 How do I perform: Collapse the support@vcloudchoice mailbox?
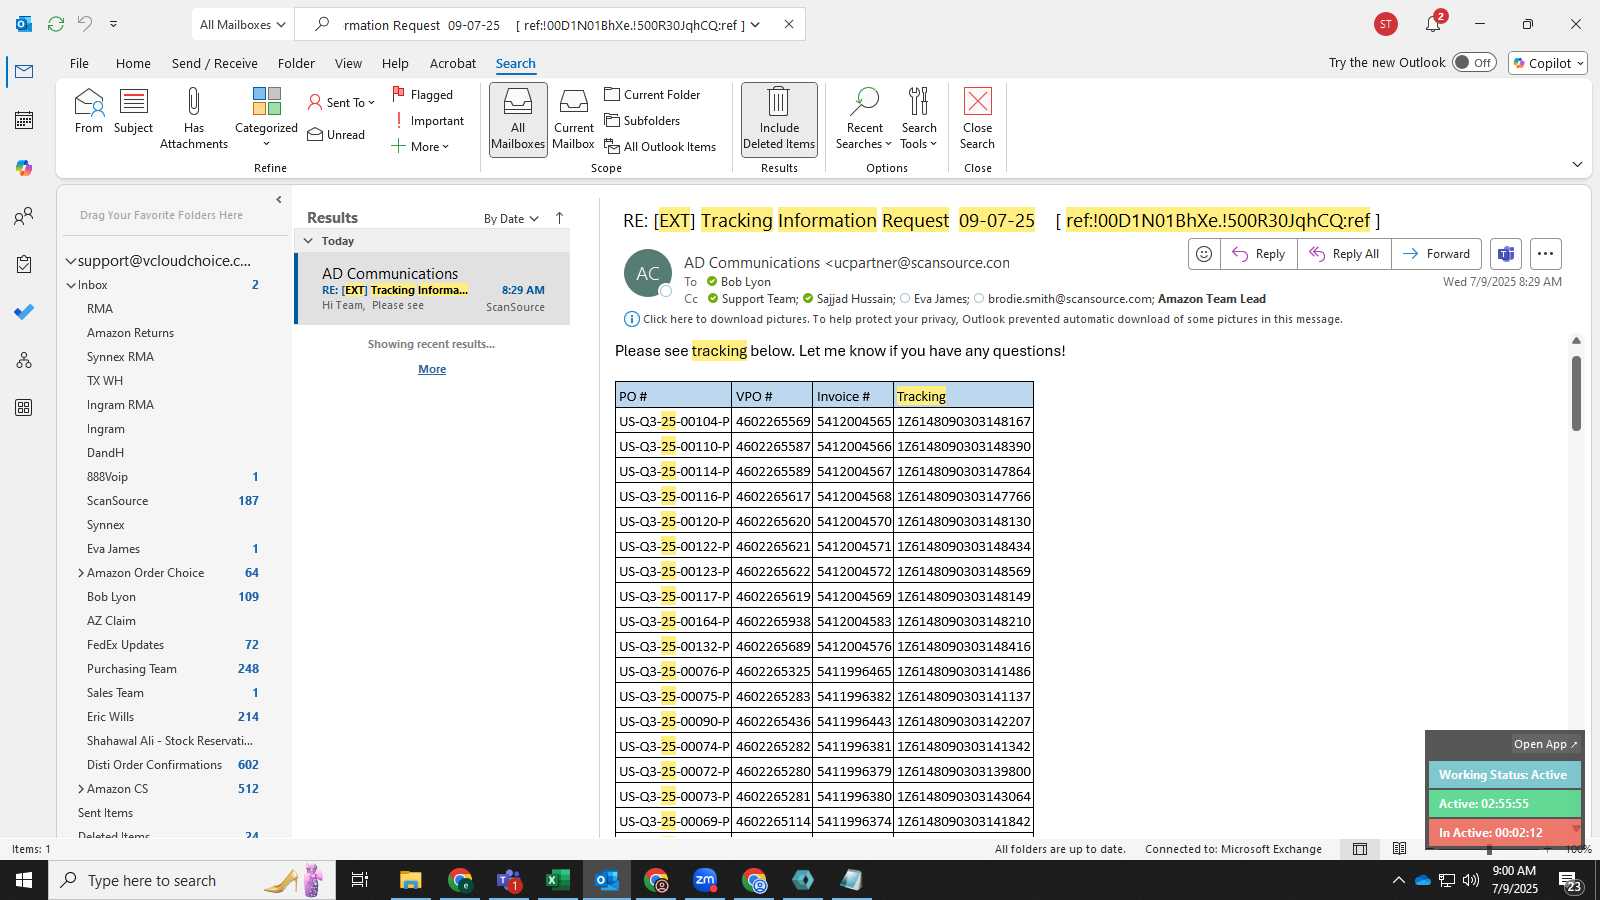tap(71, 261)
